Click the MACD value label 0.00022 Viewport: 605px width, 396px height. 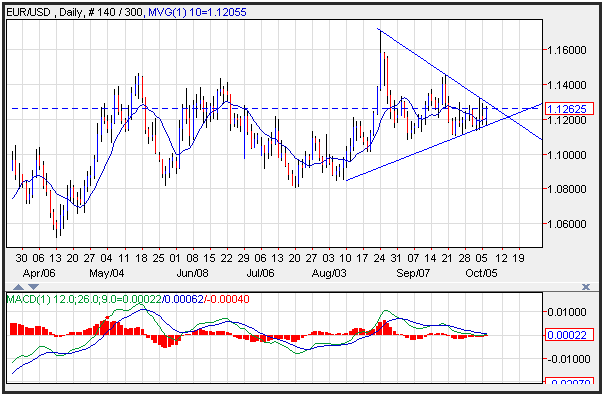569,335
